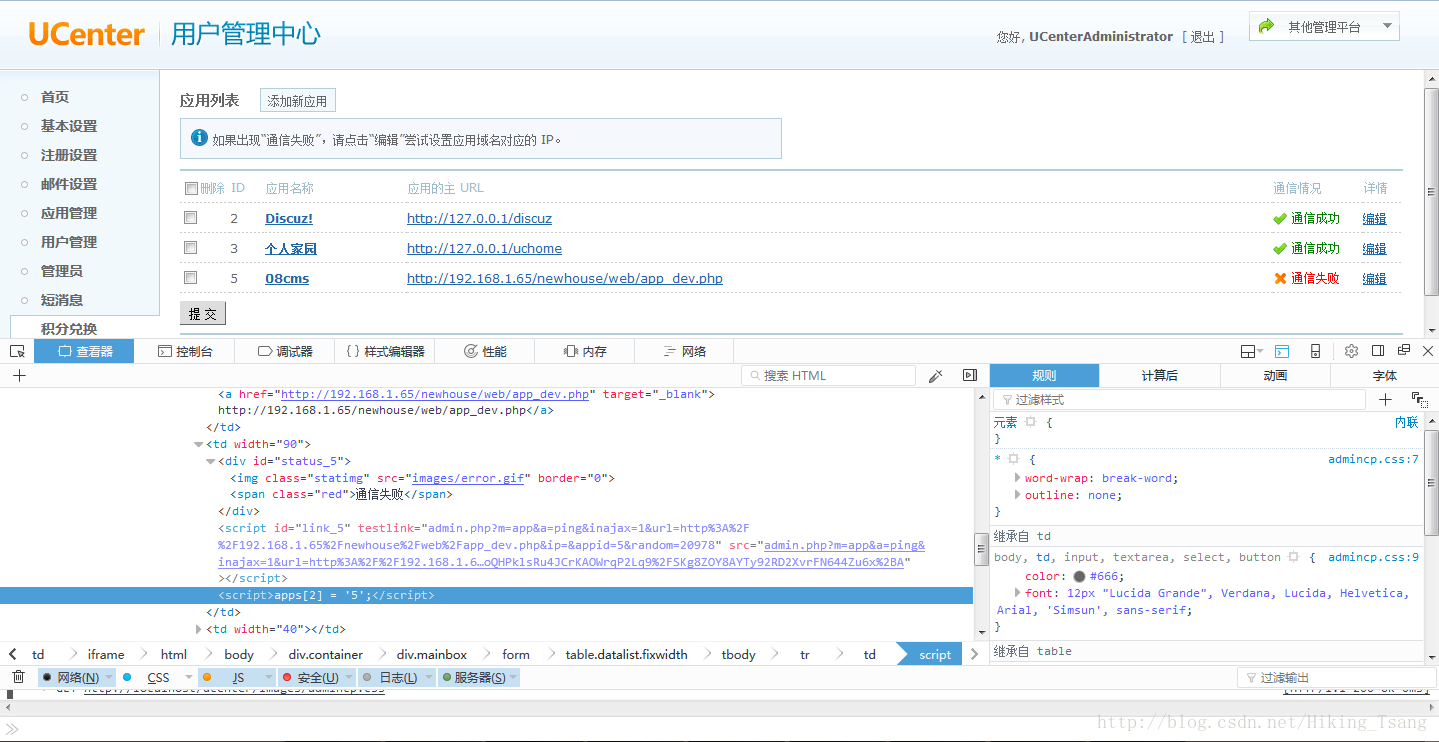Highlight elements for body, td selector icon

(1293, 557)
